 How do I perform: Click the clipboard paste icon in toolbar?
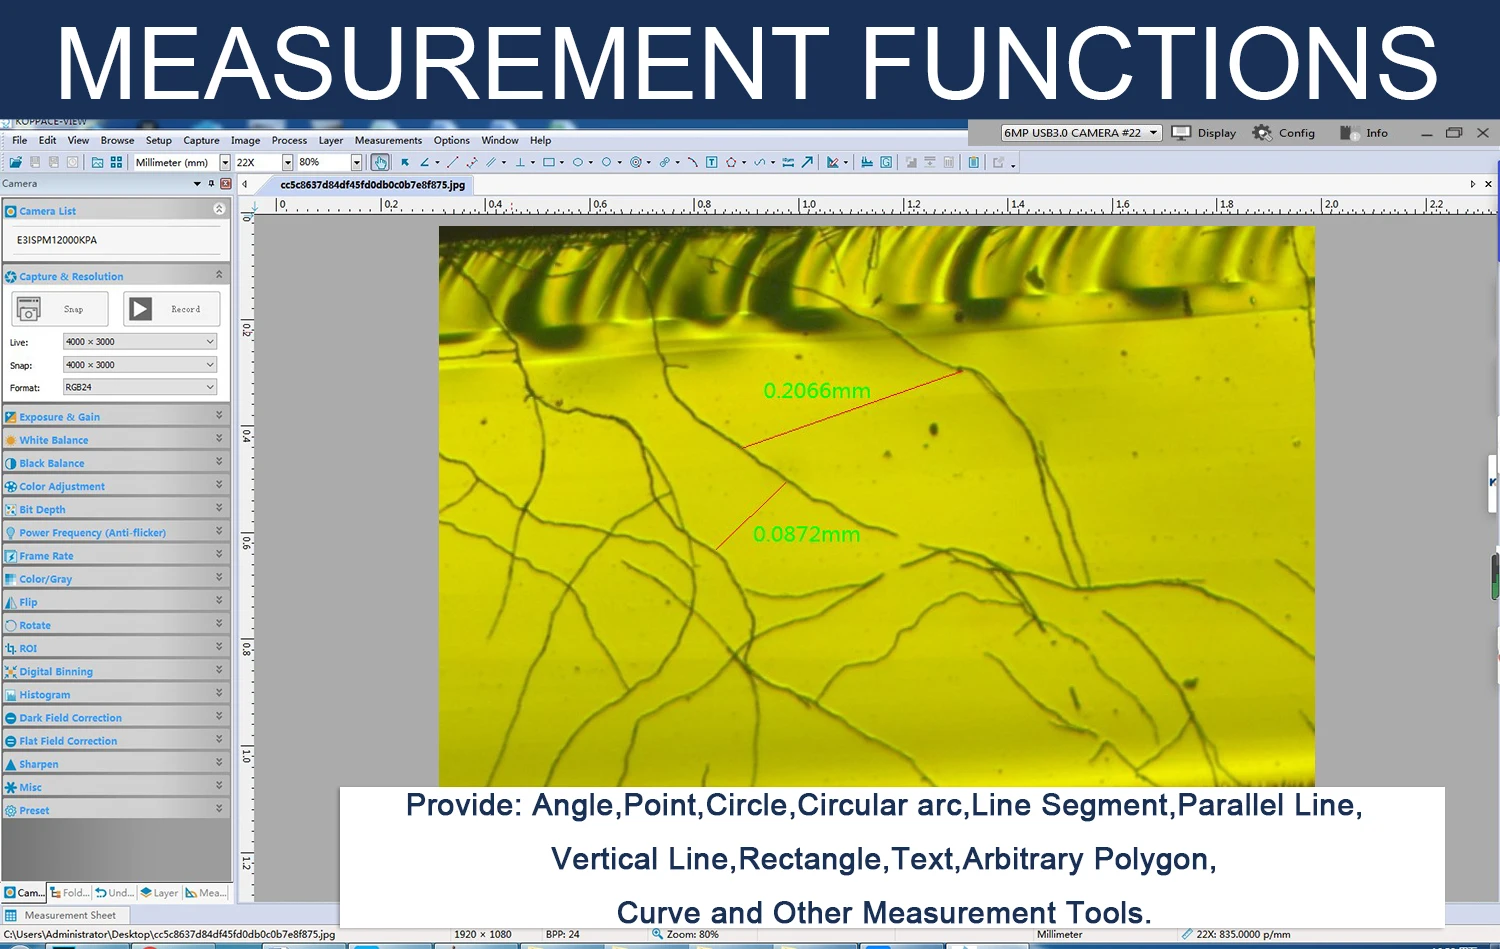973,162
